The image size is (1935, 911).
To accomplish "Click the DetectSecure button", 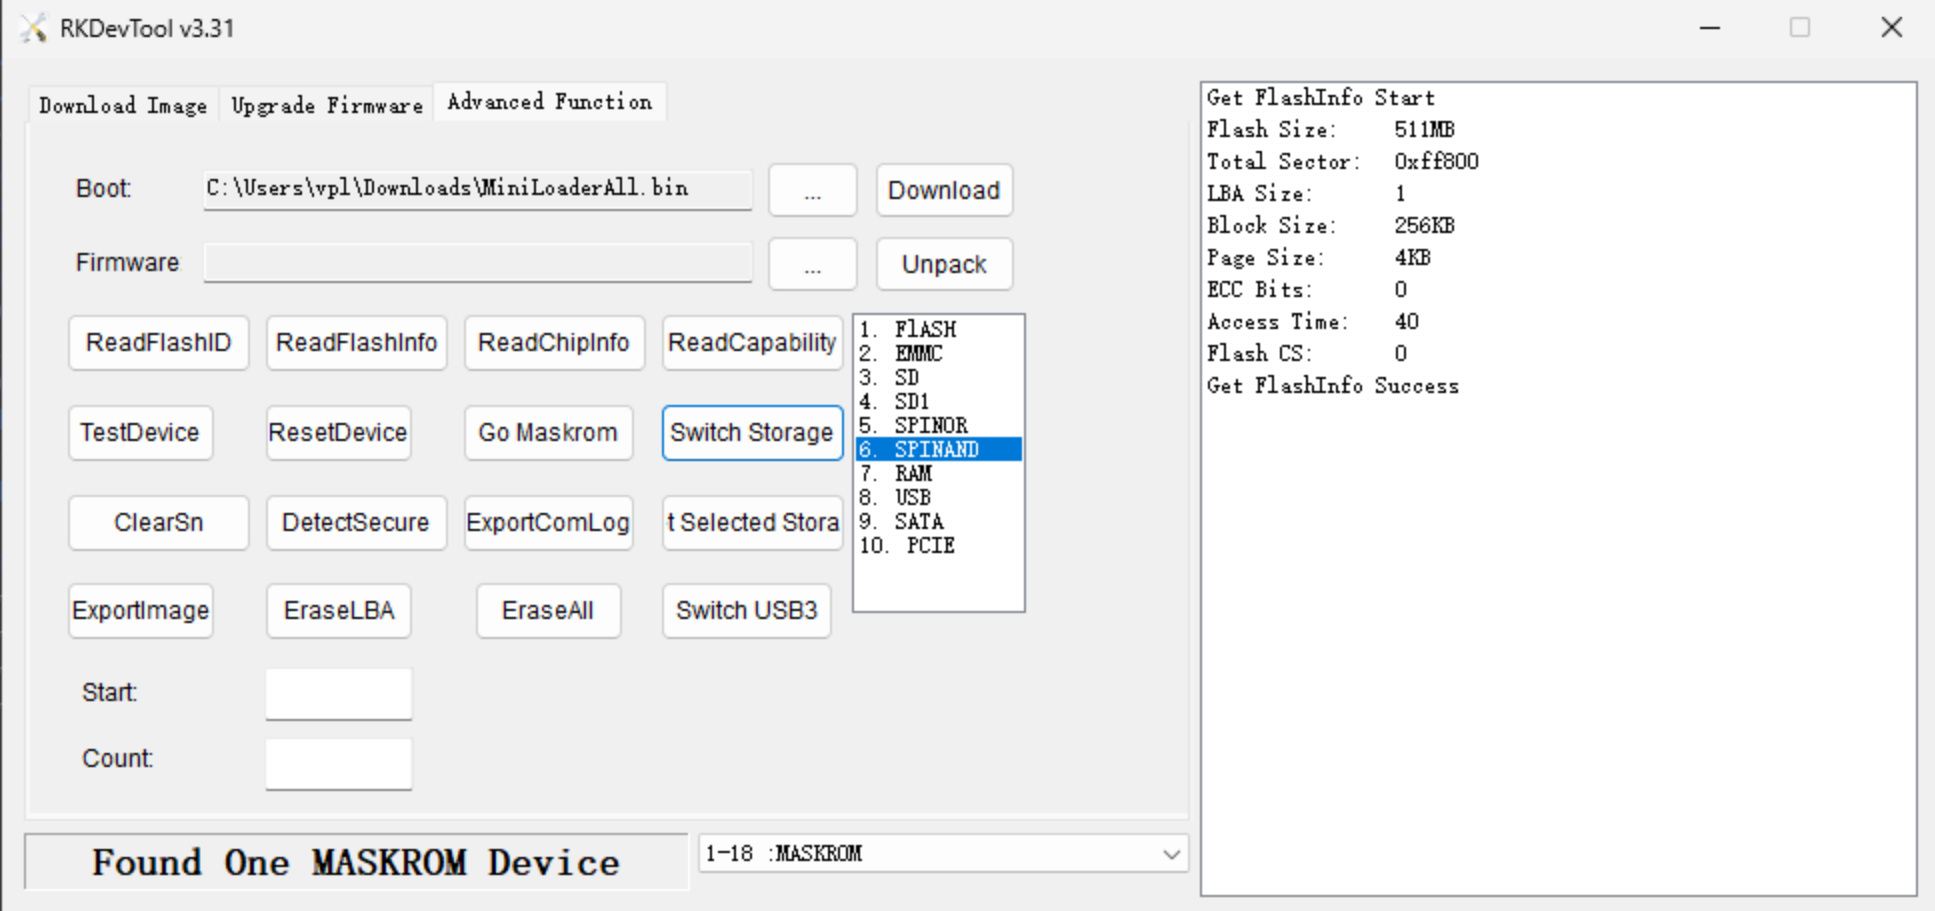I will click(x=356, y=523).
